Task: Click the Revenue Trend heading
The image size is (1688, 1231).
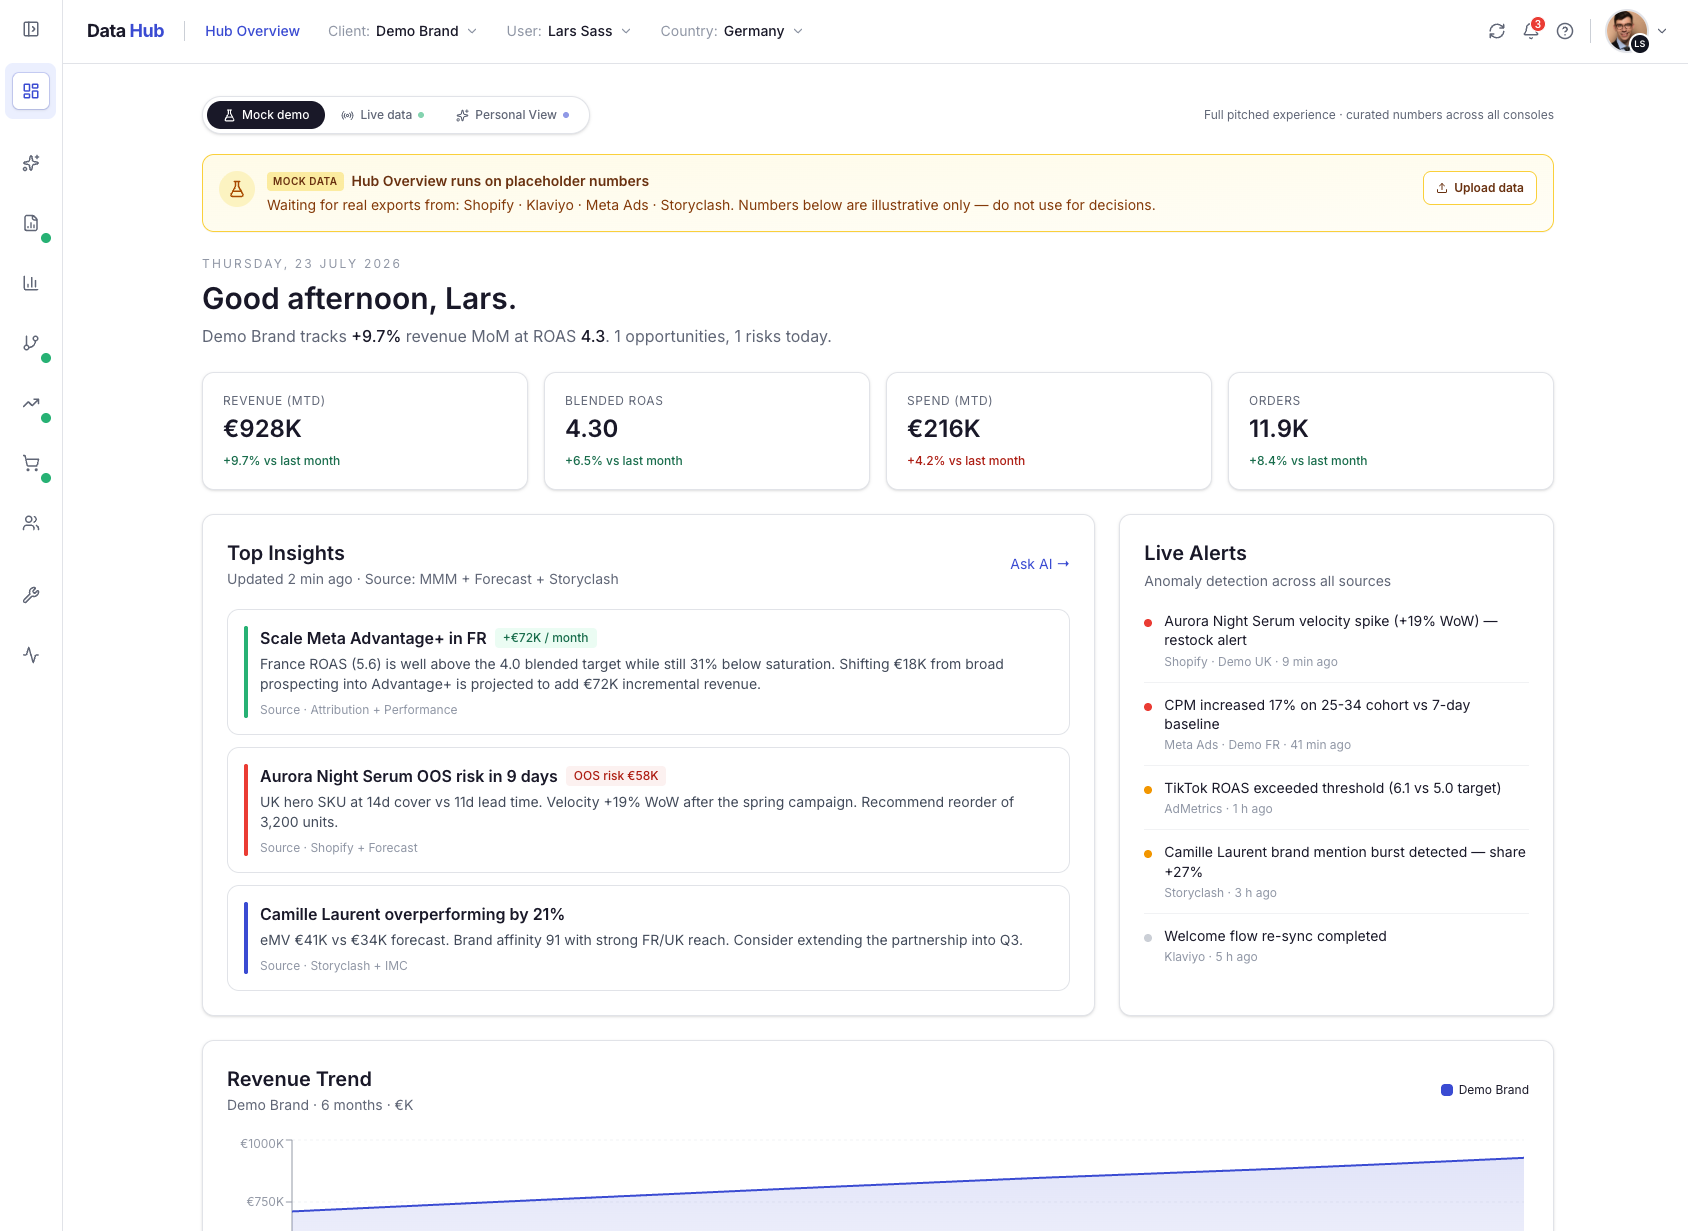Action: [x=299, y=1079]
